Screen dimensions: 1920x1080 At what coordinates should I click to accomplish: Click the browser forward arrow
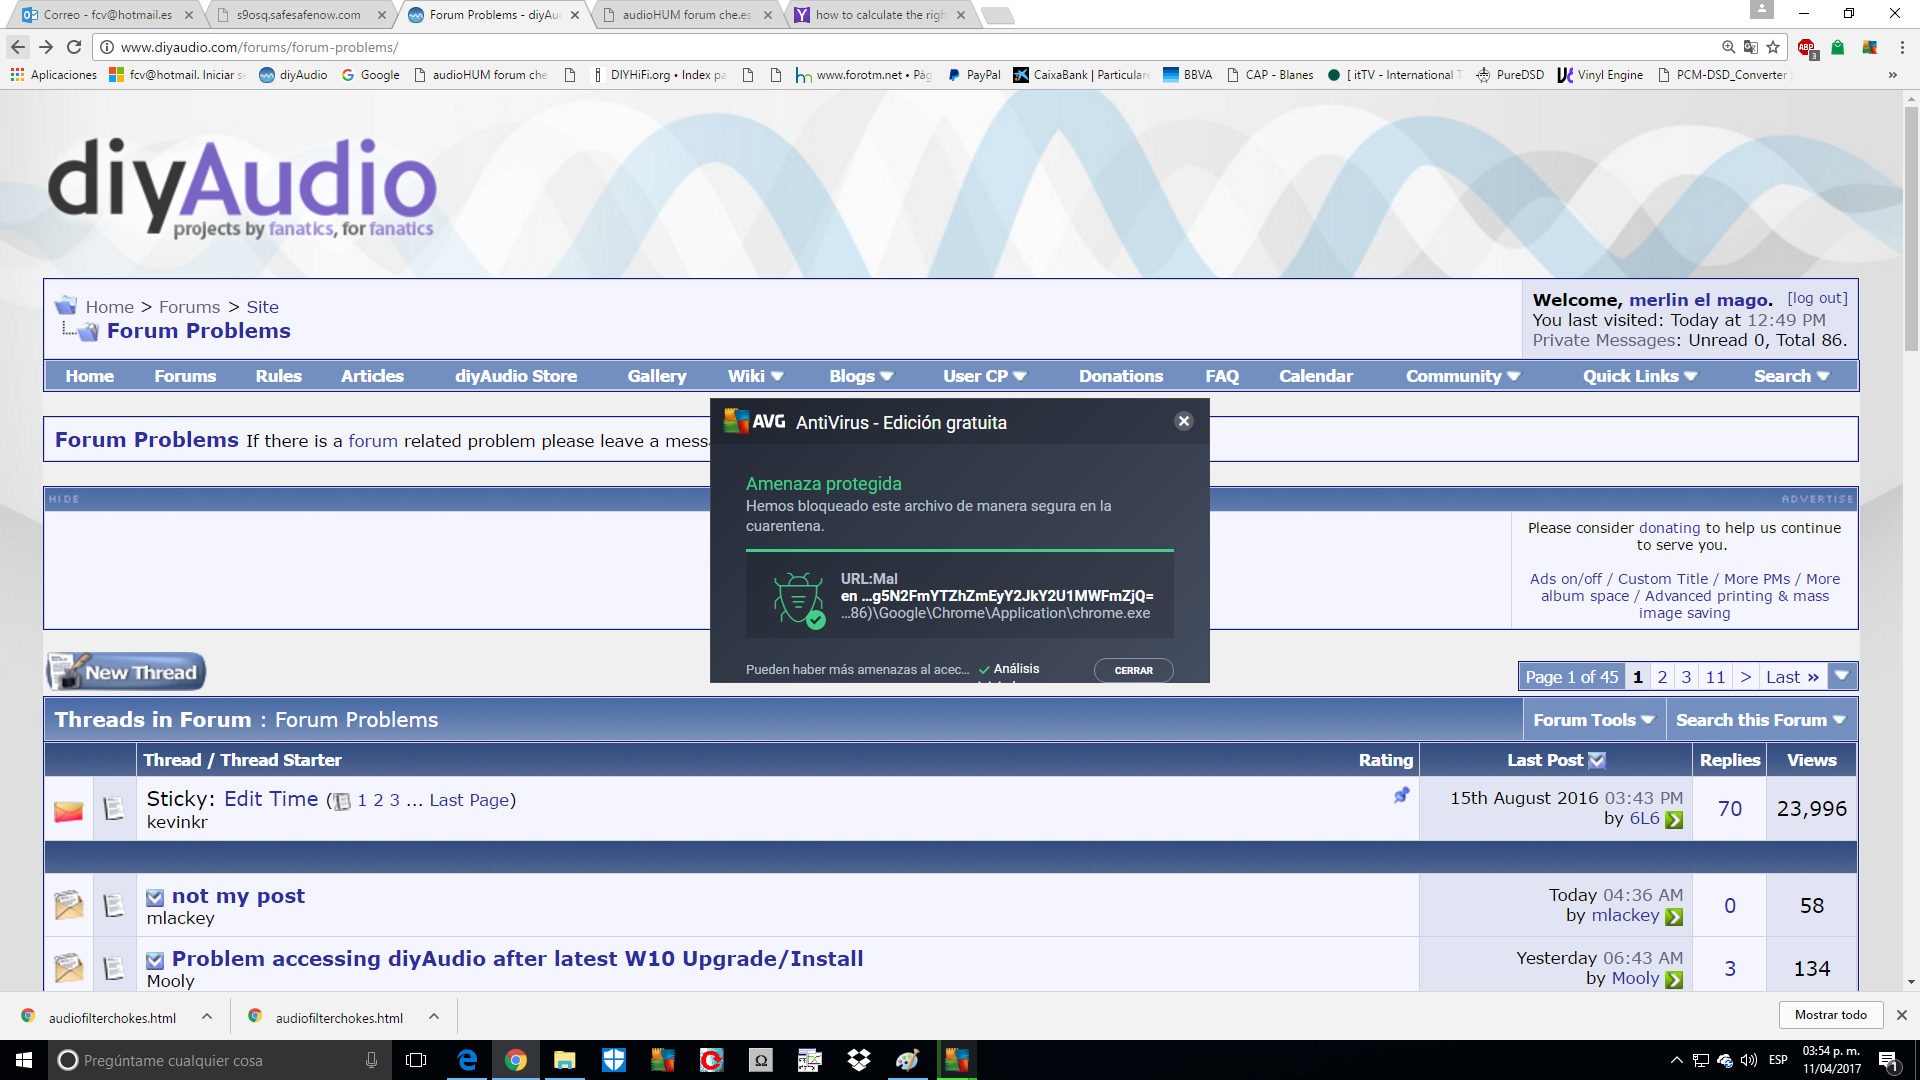[x=46, y=47]
